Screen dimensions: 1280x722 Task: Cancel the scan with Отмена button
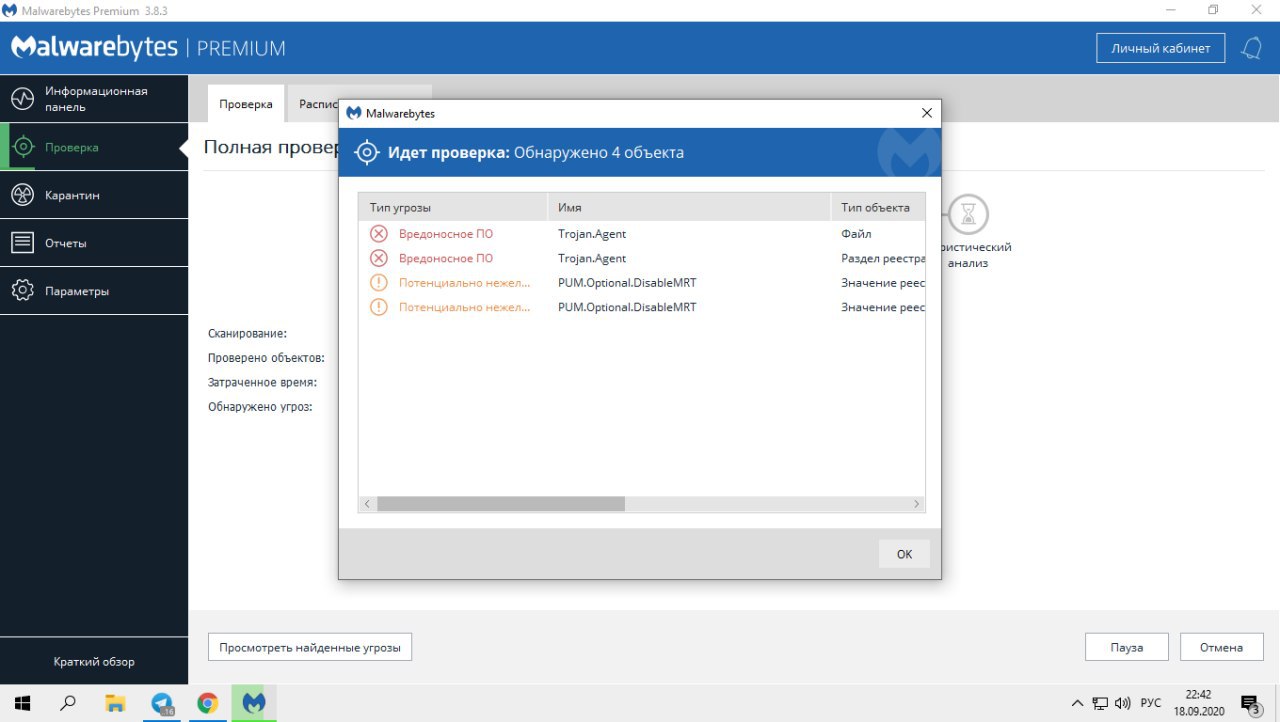(1221, 647)
